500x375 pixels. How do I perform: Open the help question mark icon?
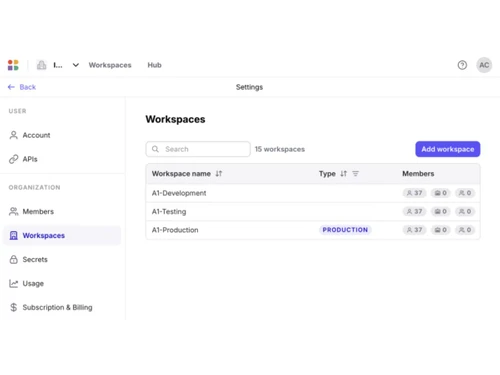462,65
